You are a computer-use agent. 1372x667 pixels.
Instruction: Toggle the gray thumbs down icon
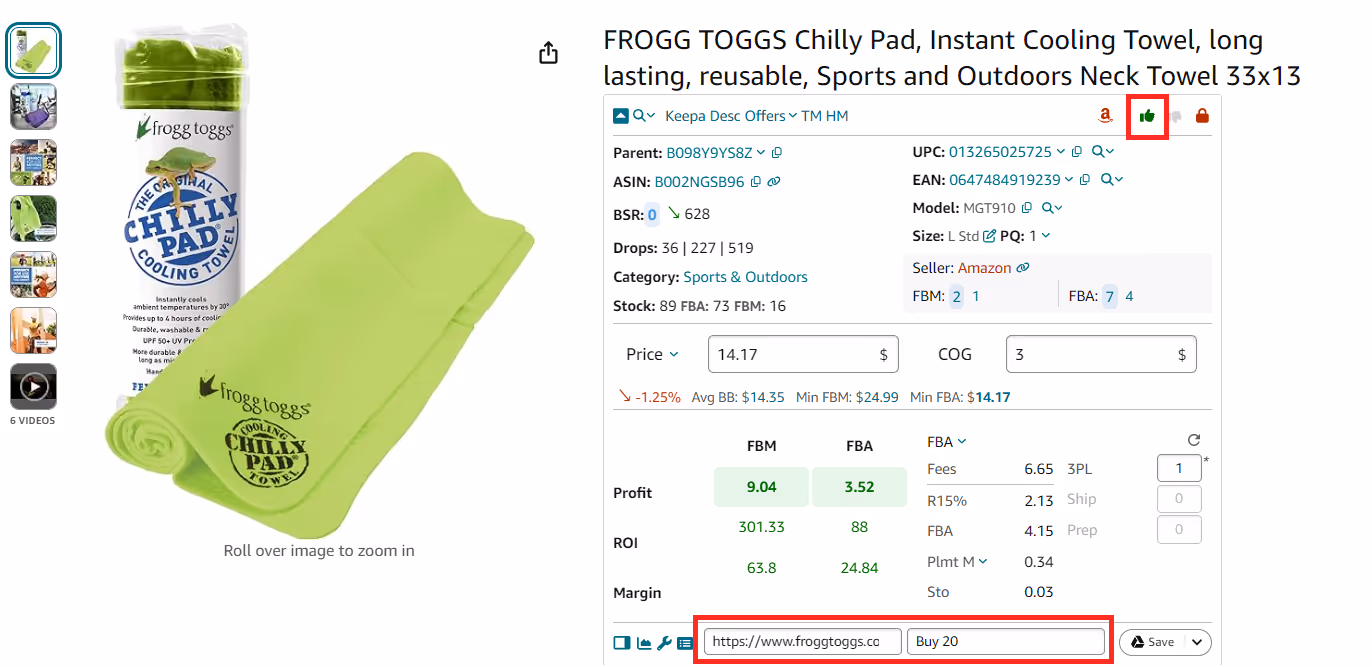click(1175, 116)
